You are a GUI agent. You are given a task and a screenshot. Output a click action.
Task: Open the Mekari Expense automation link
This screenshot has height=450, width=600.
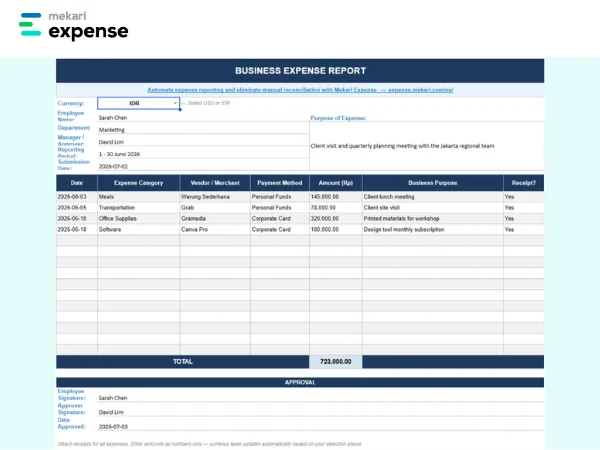[x=300, y=90]
